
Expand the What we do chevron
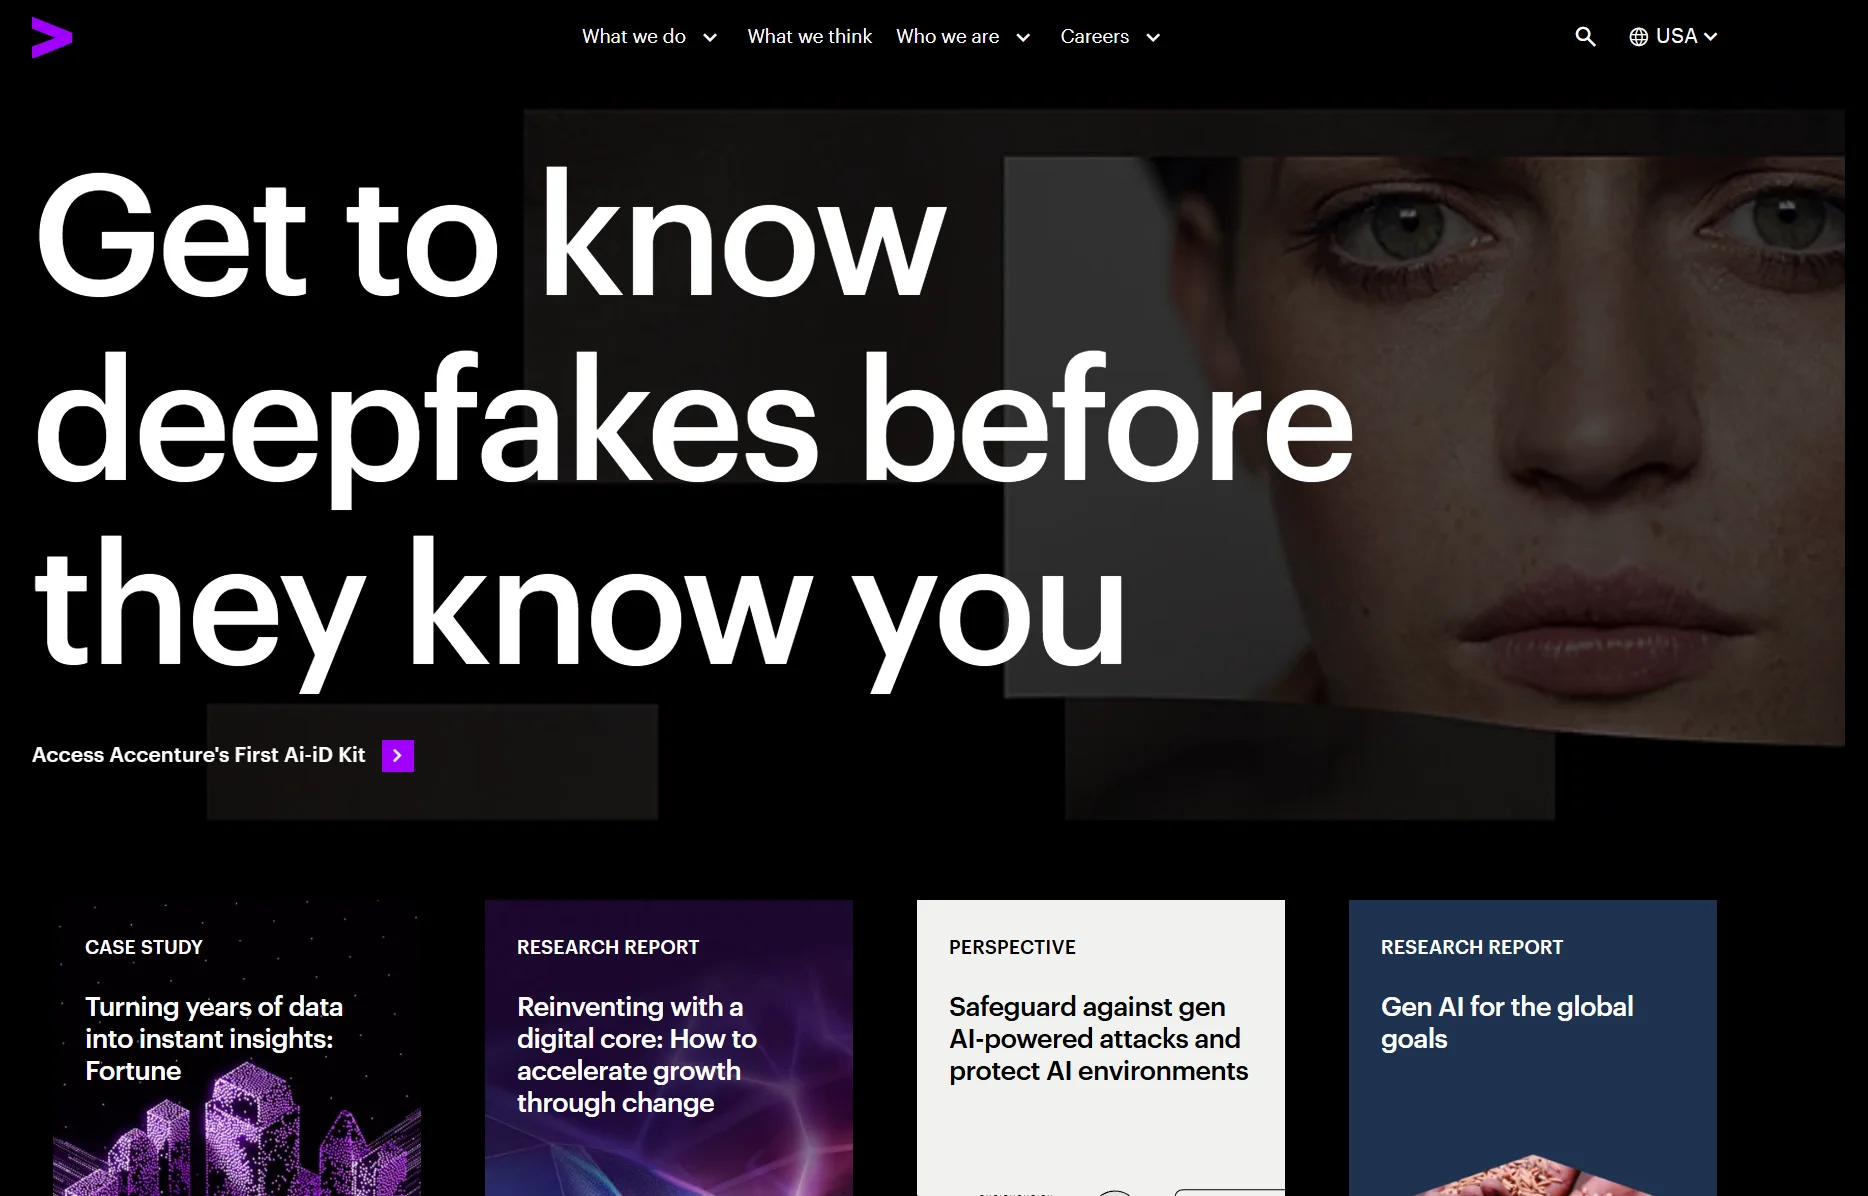tap(710, 38)
